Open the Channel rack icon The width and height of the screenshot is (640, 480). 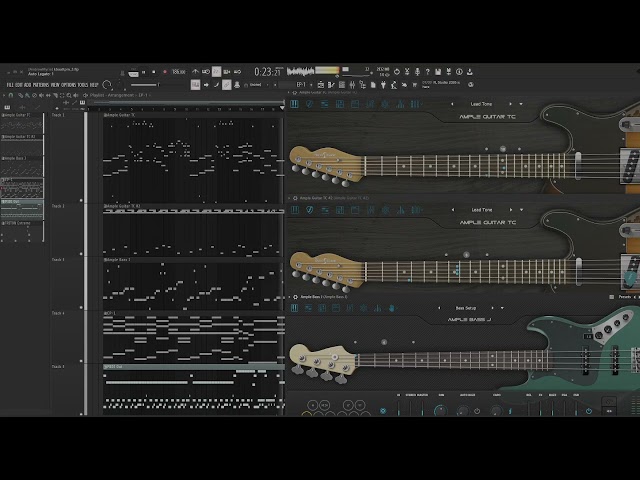[342, 85]
